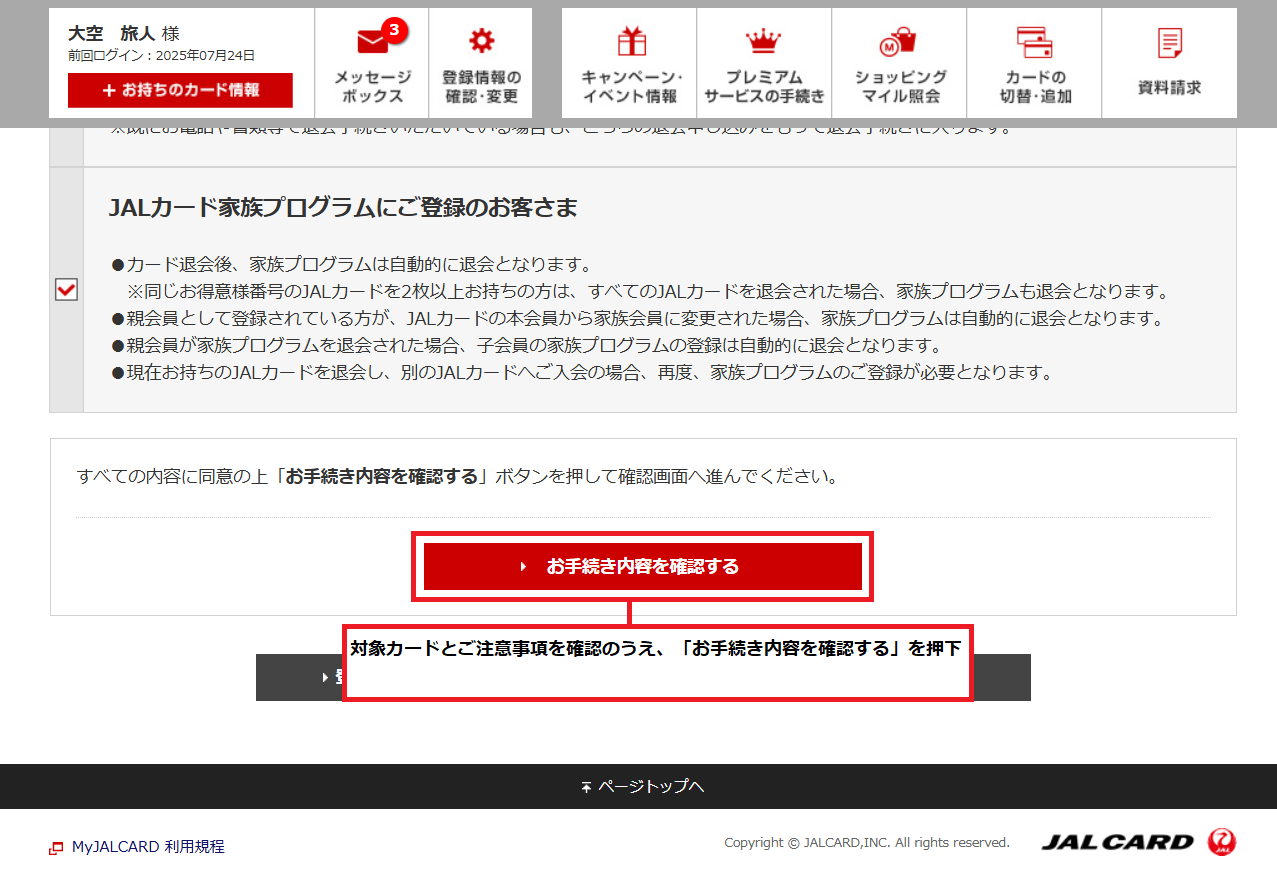Click the お手続き内容を確認する button
The image size is (1277, 870).
[x=643, y=566]
